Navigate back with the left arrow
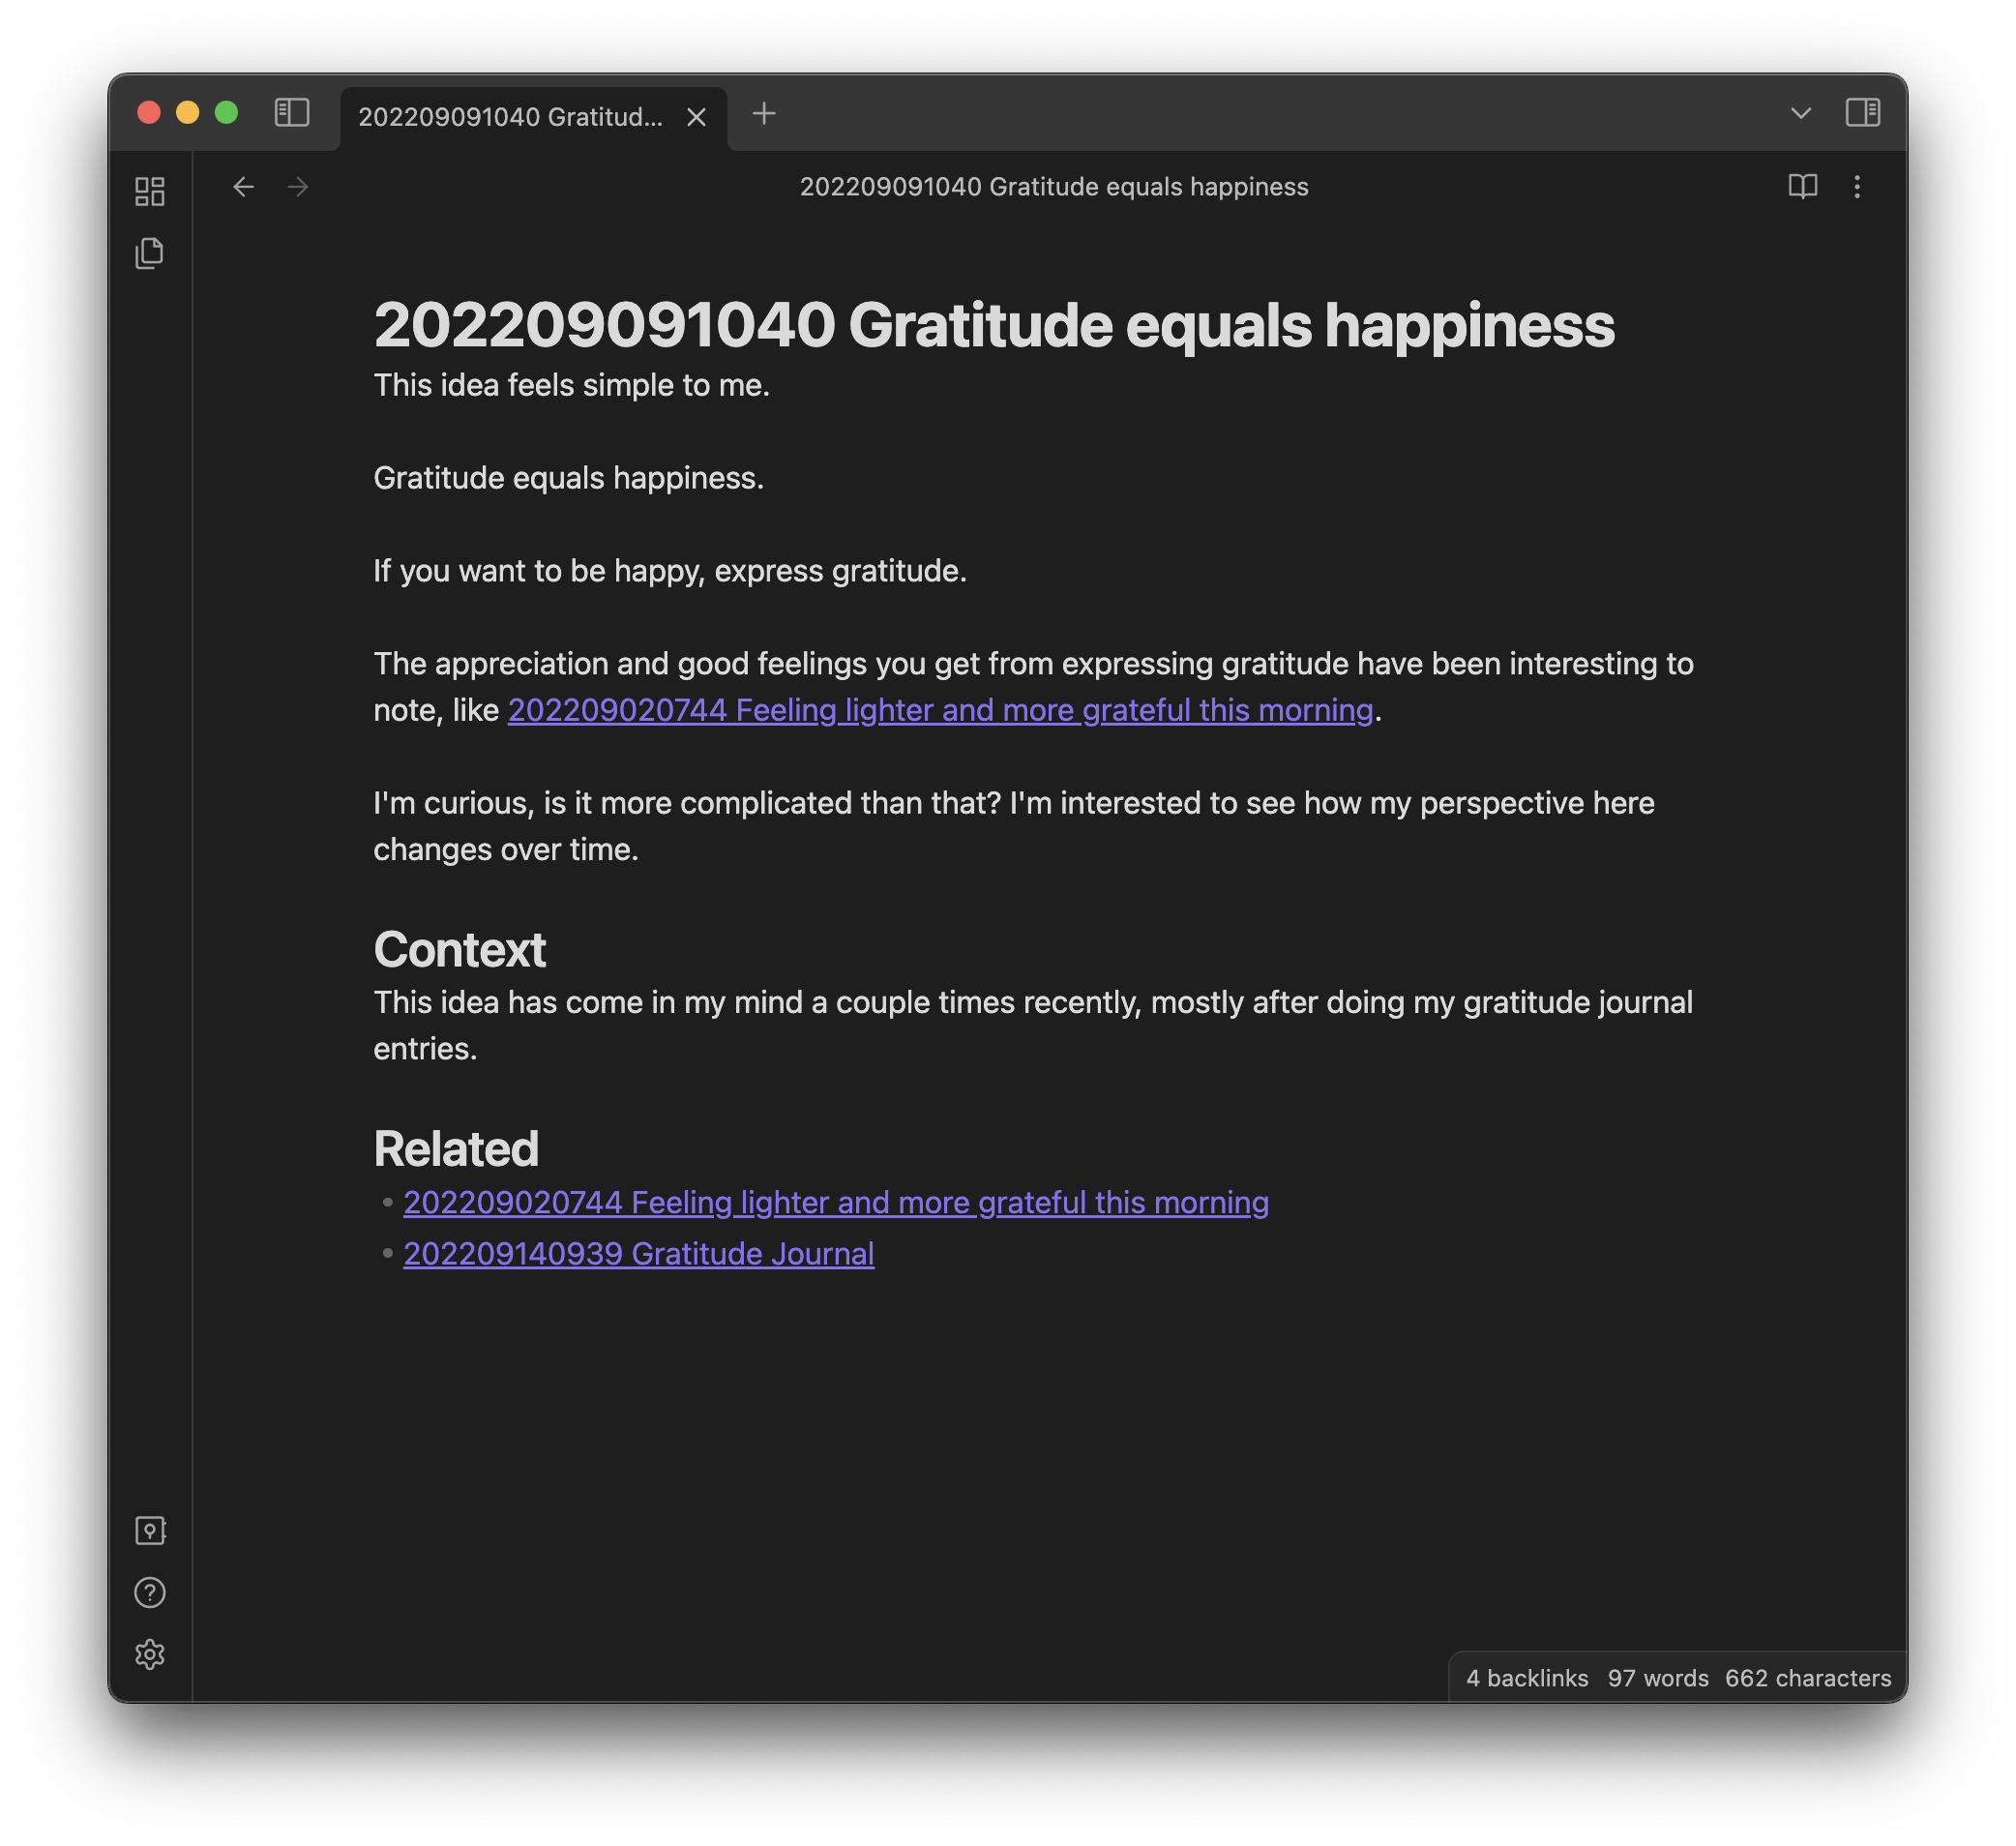 point(243,187)
